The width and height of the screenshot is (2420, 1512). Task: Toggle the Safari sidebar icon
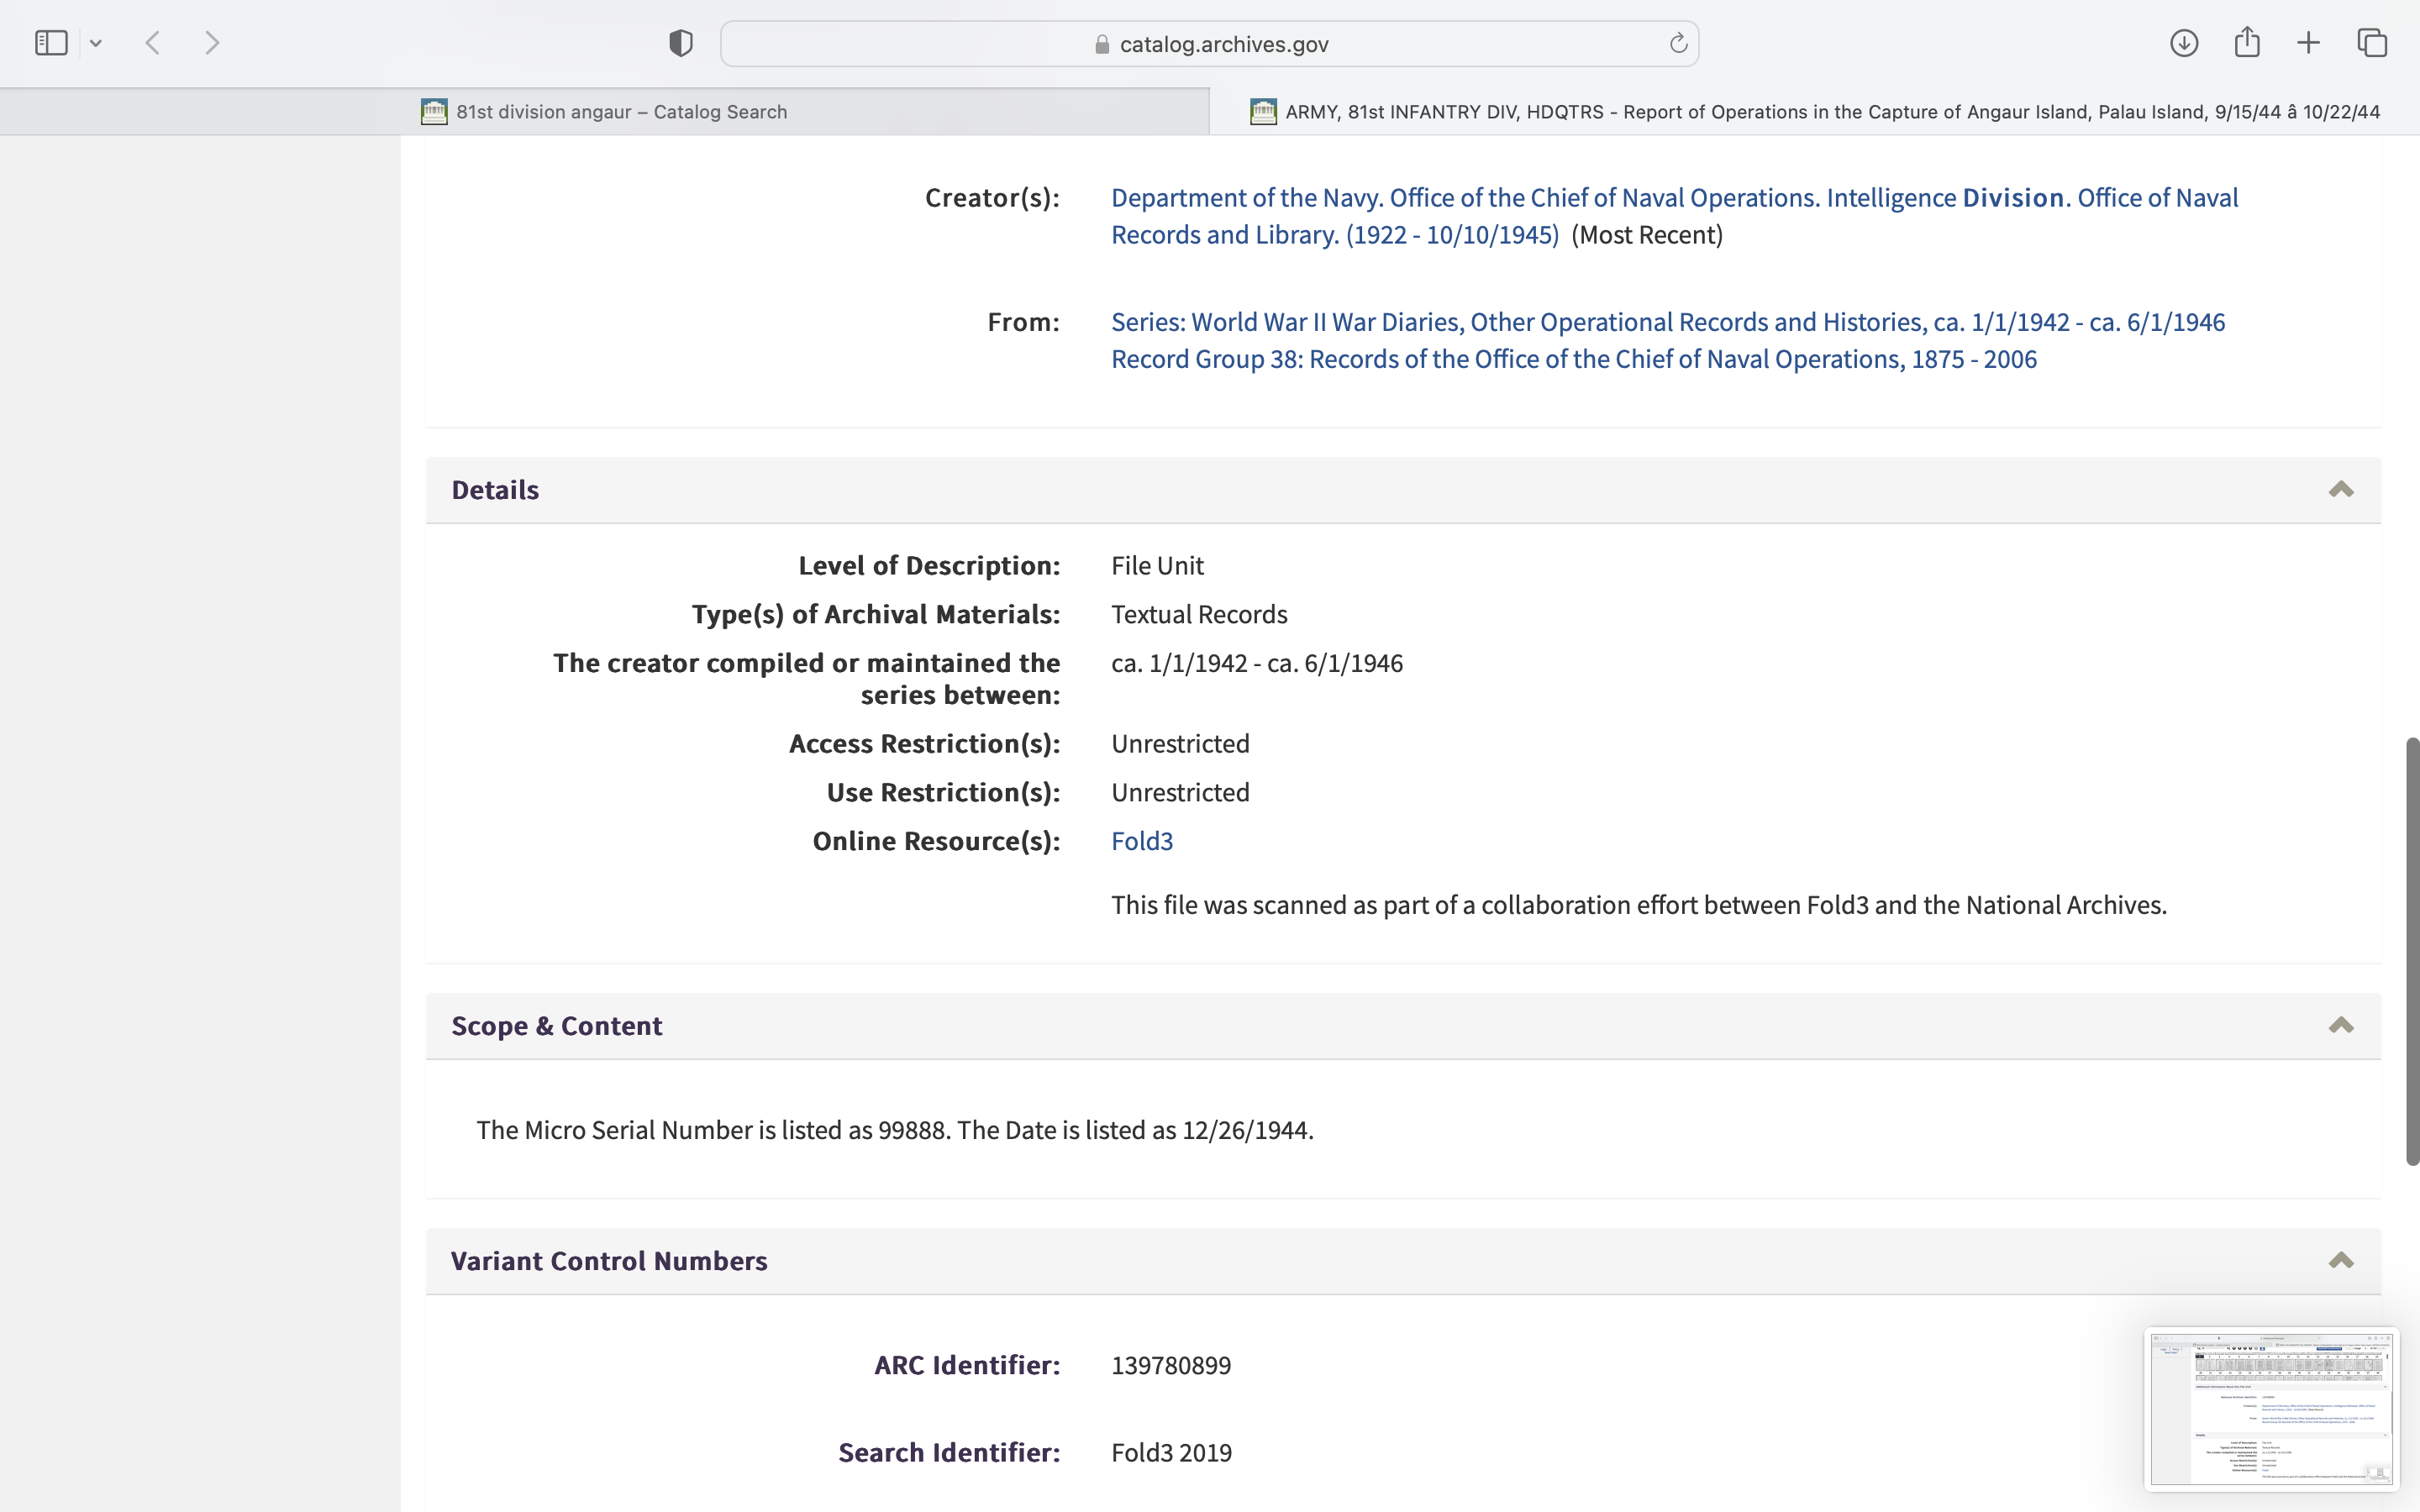click(51, 43)
